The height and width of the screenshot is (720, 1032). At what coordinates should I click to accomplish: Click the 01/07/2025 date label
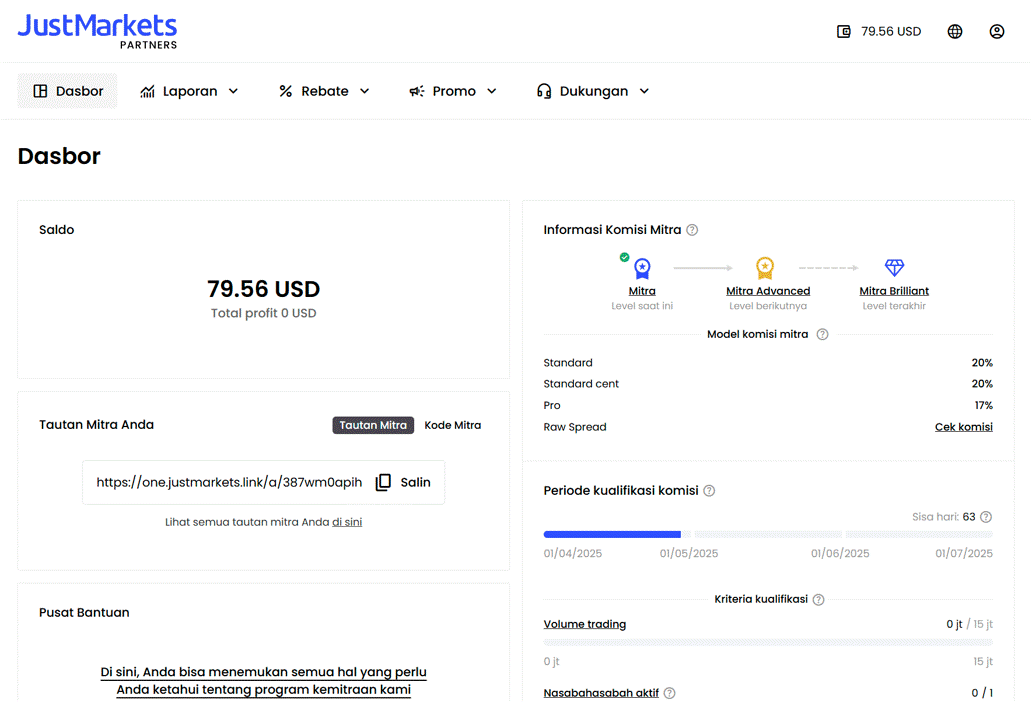pos(964,553)
